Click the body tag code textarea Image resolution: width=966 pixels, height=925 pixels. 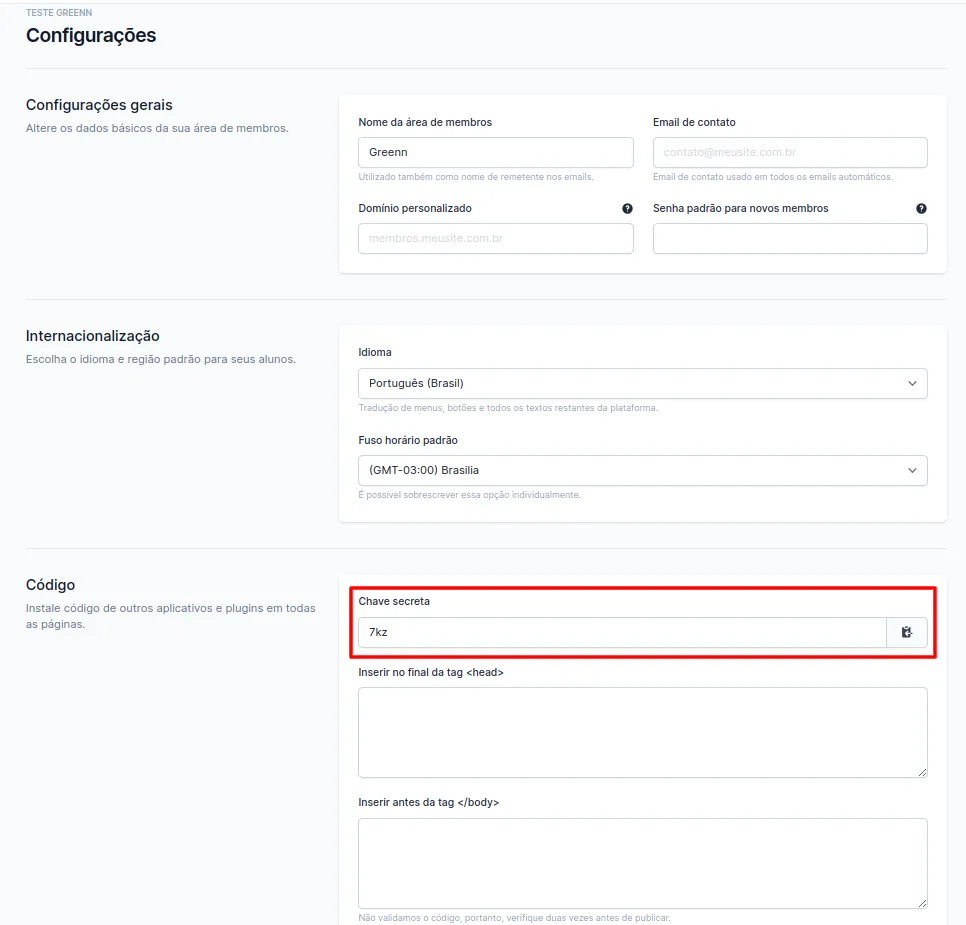coord(643,863)
